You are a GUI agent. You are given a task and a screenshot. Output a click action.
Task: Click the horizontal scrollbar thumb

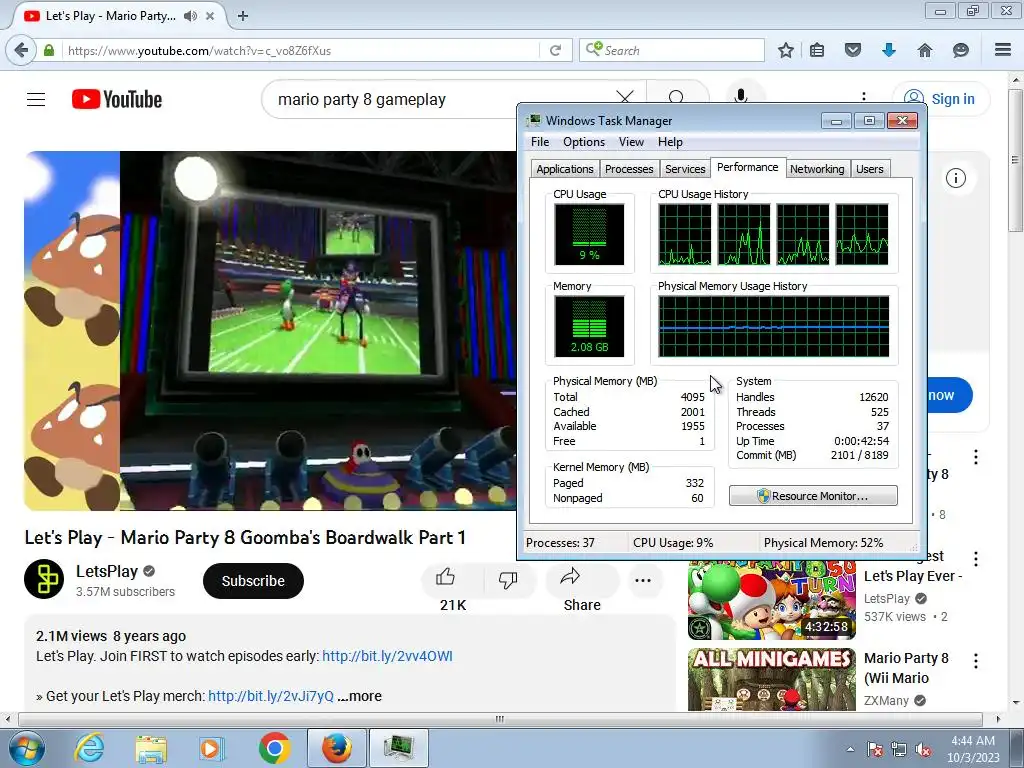point(500,719)
